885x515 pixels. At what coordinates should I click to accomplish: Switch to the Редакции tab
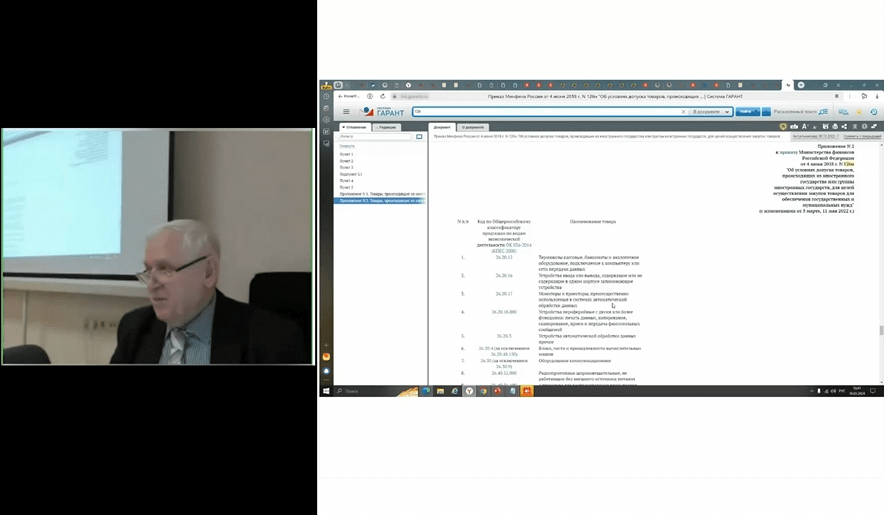[387, 127]
